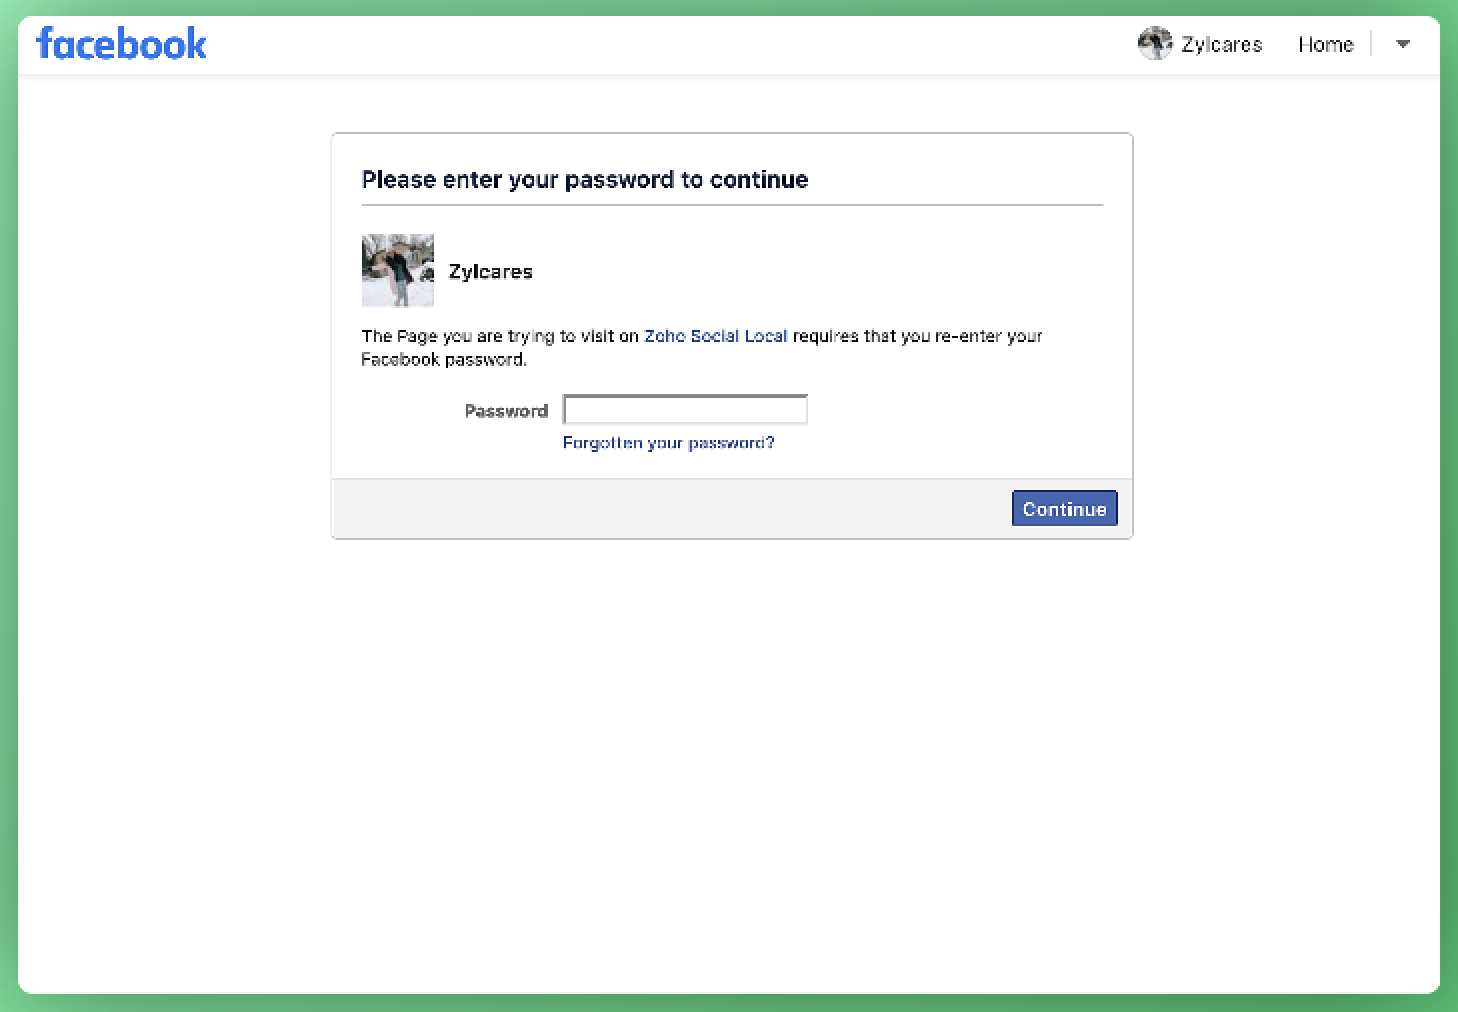Click the blank navbar space beside logo
Viewport: 1458px width, 1012px height.
click(670, 44)
